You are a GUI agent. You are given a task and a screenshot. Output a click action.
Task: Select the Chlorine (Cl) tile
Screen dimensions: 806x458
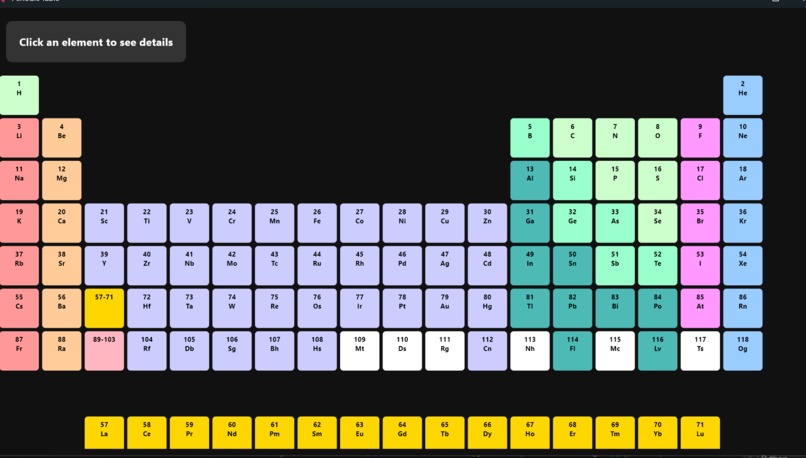700,180
